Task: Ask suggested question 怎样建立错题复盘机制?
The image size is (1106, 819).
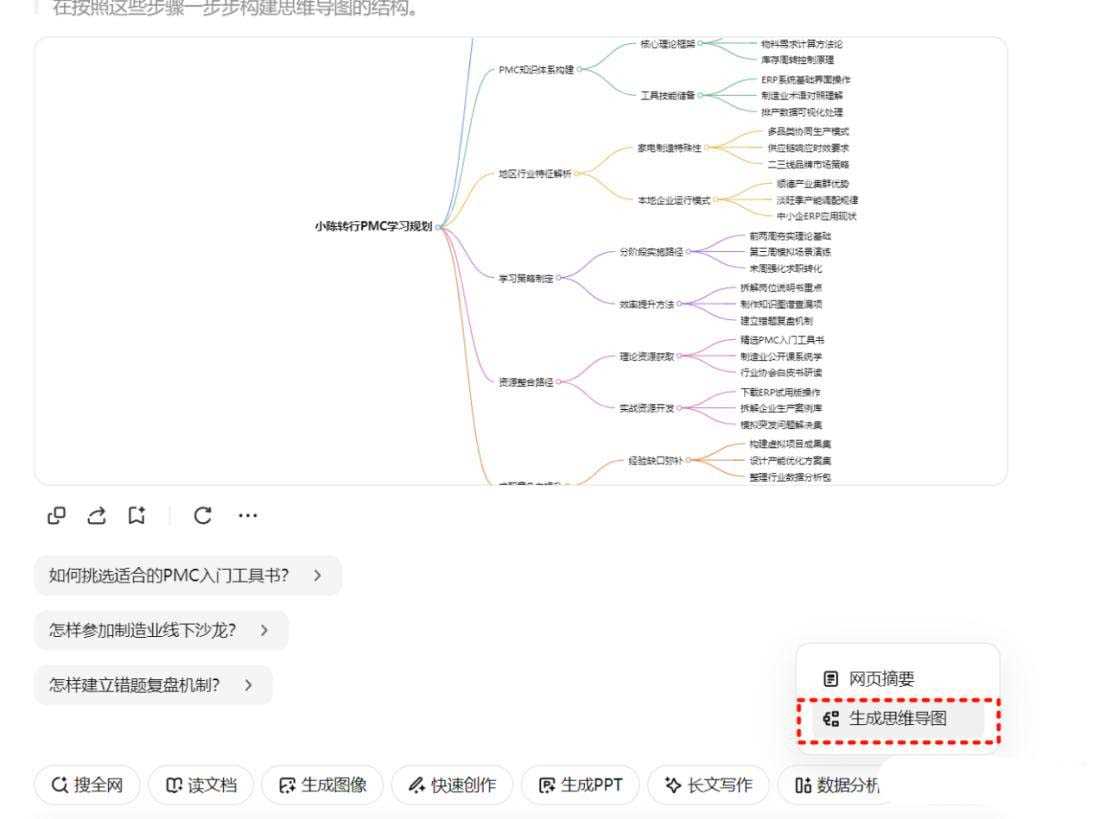Action: (153, 685)
